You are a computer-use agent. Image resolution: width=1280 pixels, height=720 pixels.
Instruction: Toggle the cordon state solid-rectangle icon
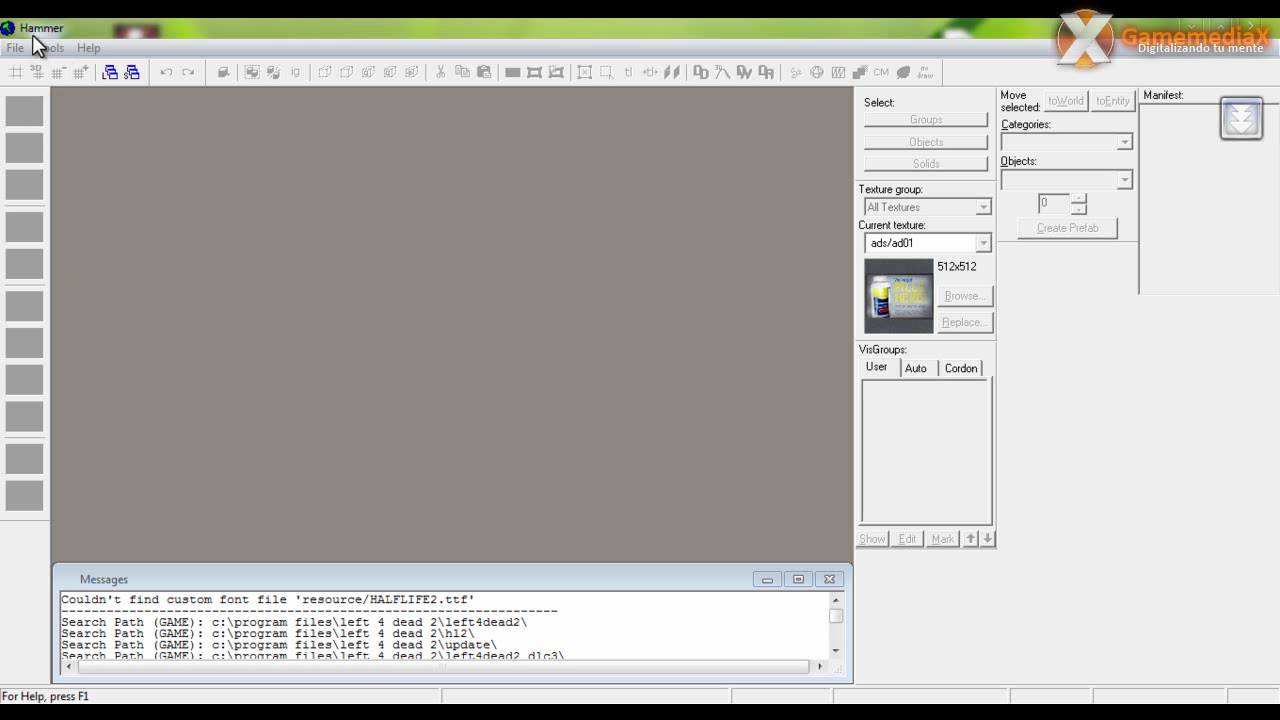tap(512, 72)
